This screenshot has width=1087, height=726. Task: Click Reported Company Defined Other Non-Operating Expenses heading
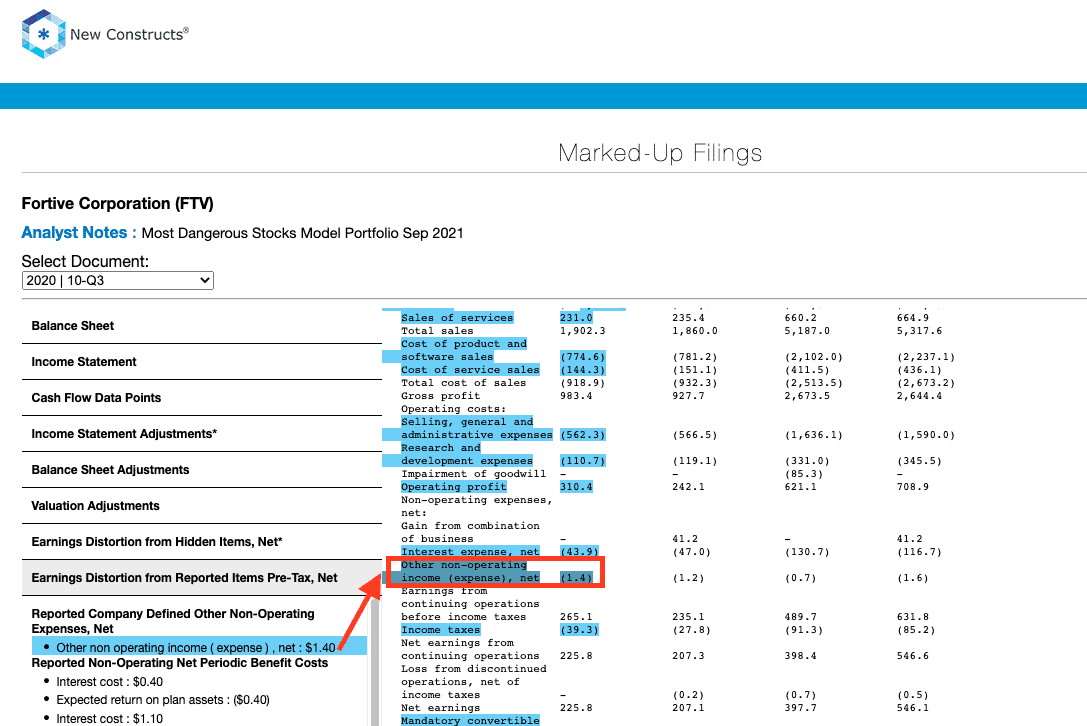click(x=173, y=621)
